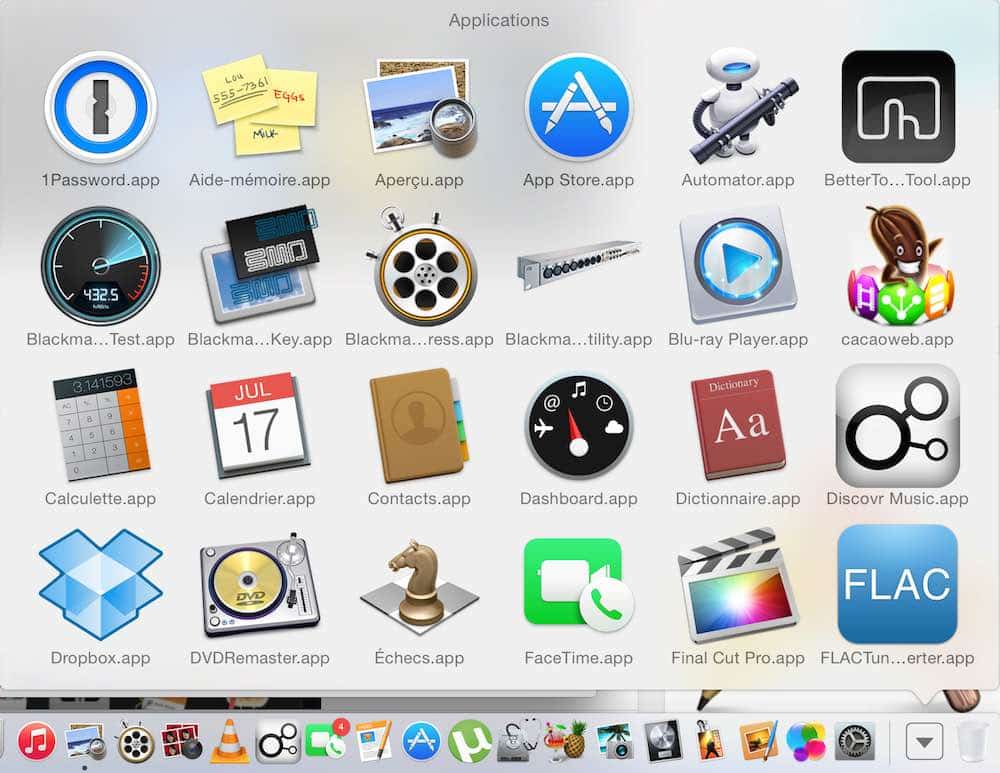Collapse the Applications stack arrow in the Dock
1000x773 pixels.
[x=925, y=742]
